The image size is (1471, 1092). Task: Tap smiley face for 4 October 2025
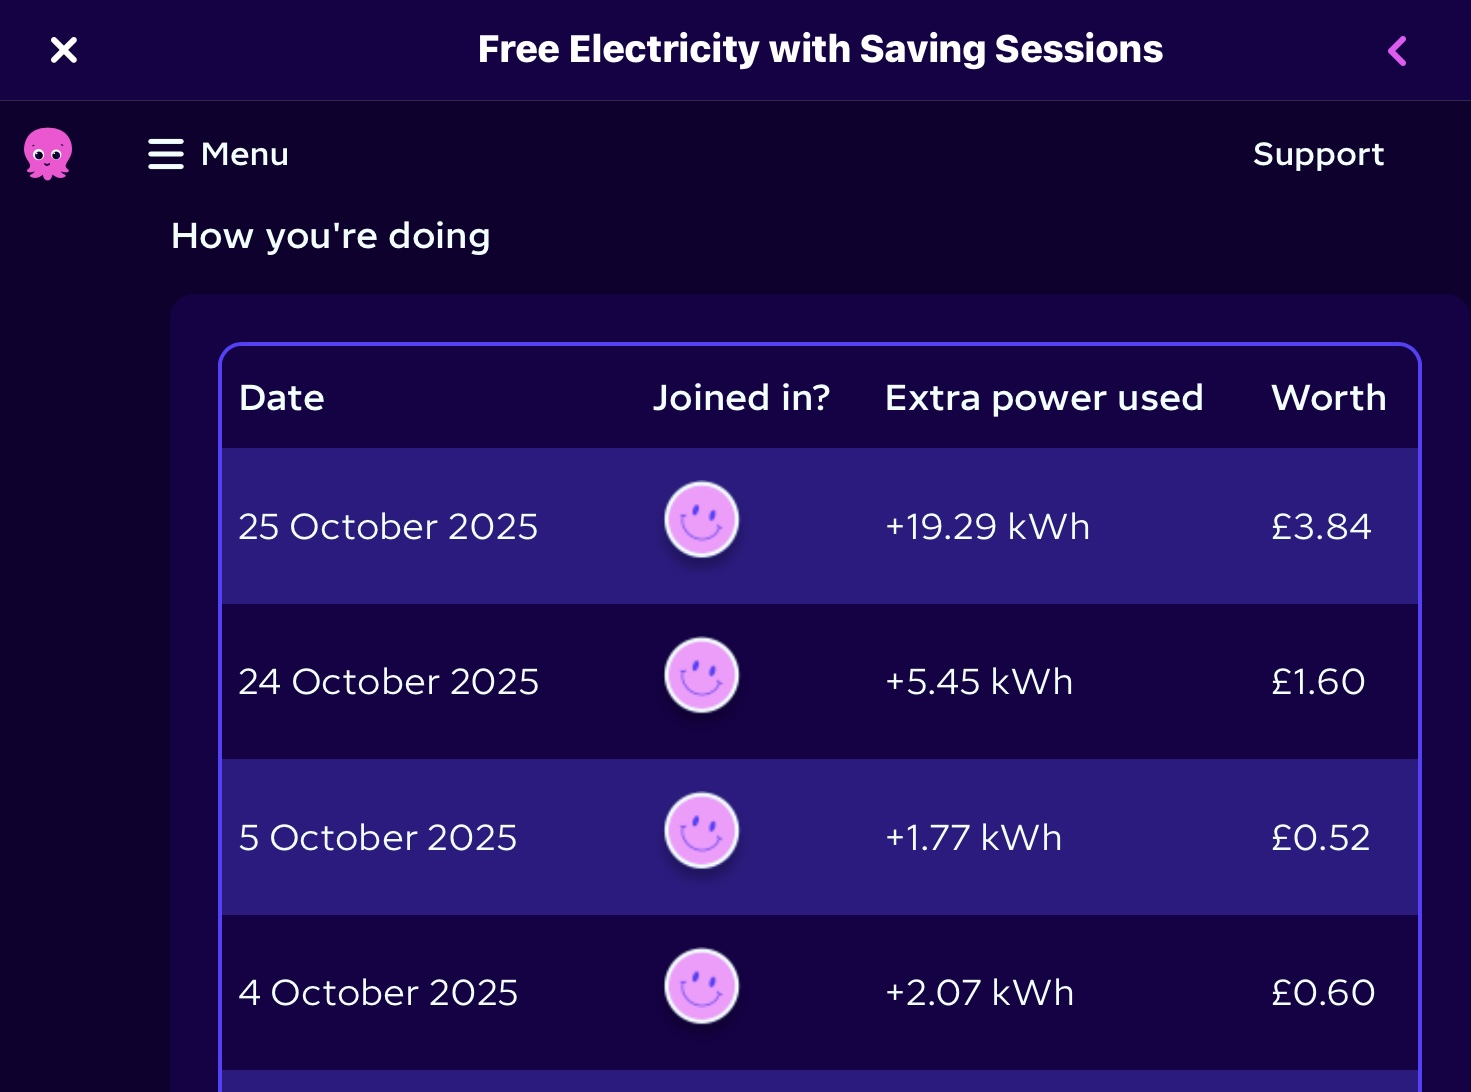[x=702, y=986]
